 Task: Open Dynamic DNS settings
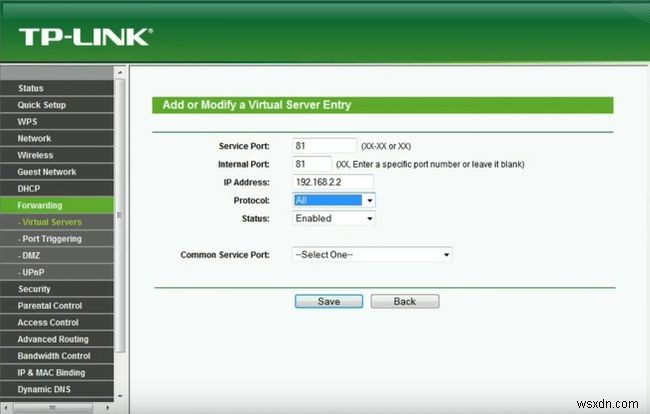[x=57, y=389]
